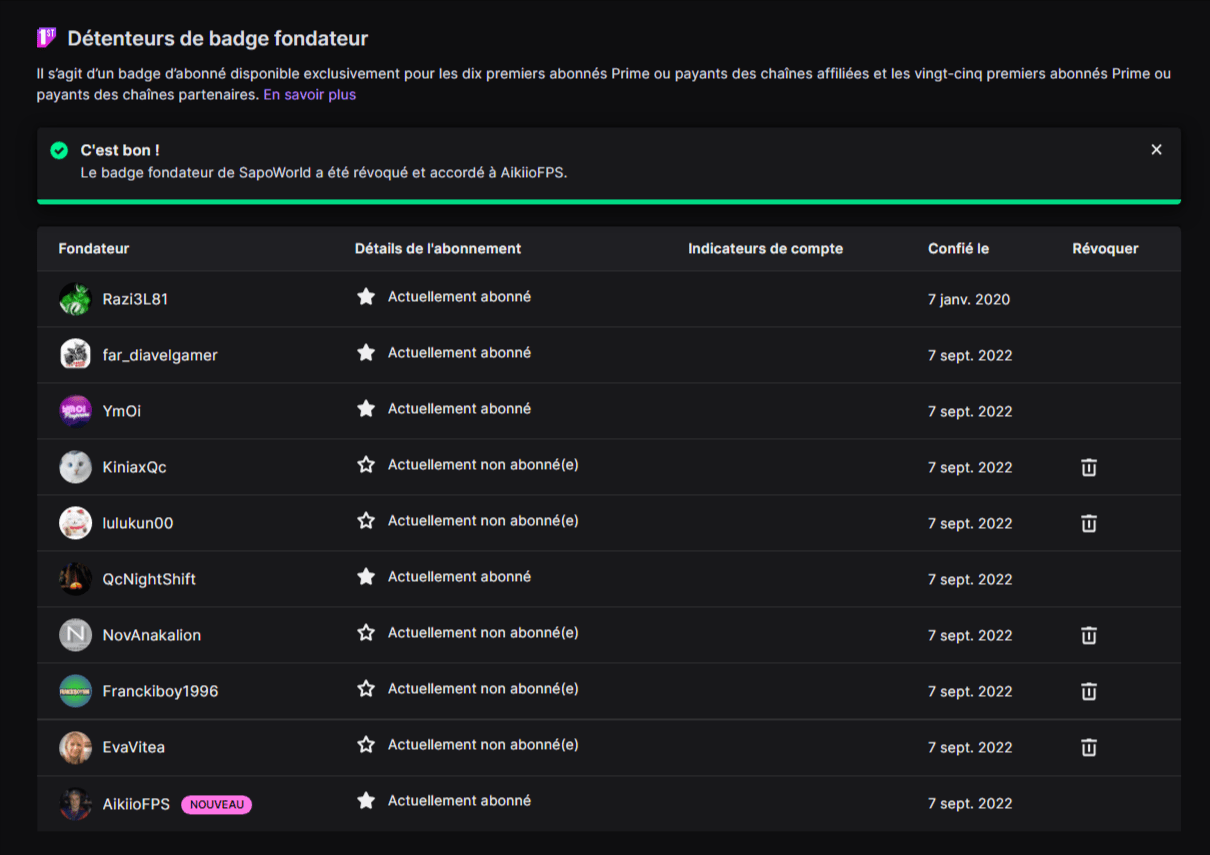
Task: Open EvaVitea's profile avatar
Action: [75, 747]
